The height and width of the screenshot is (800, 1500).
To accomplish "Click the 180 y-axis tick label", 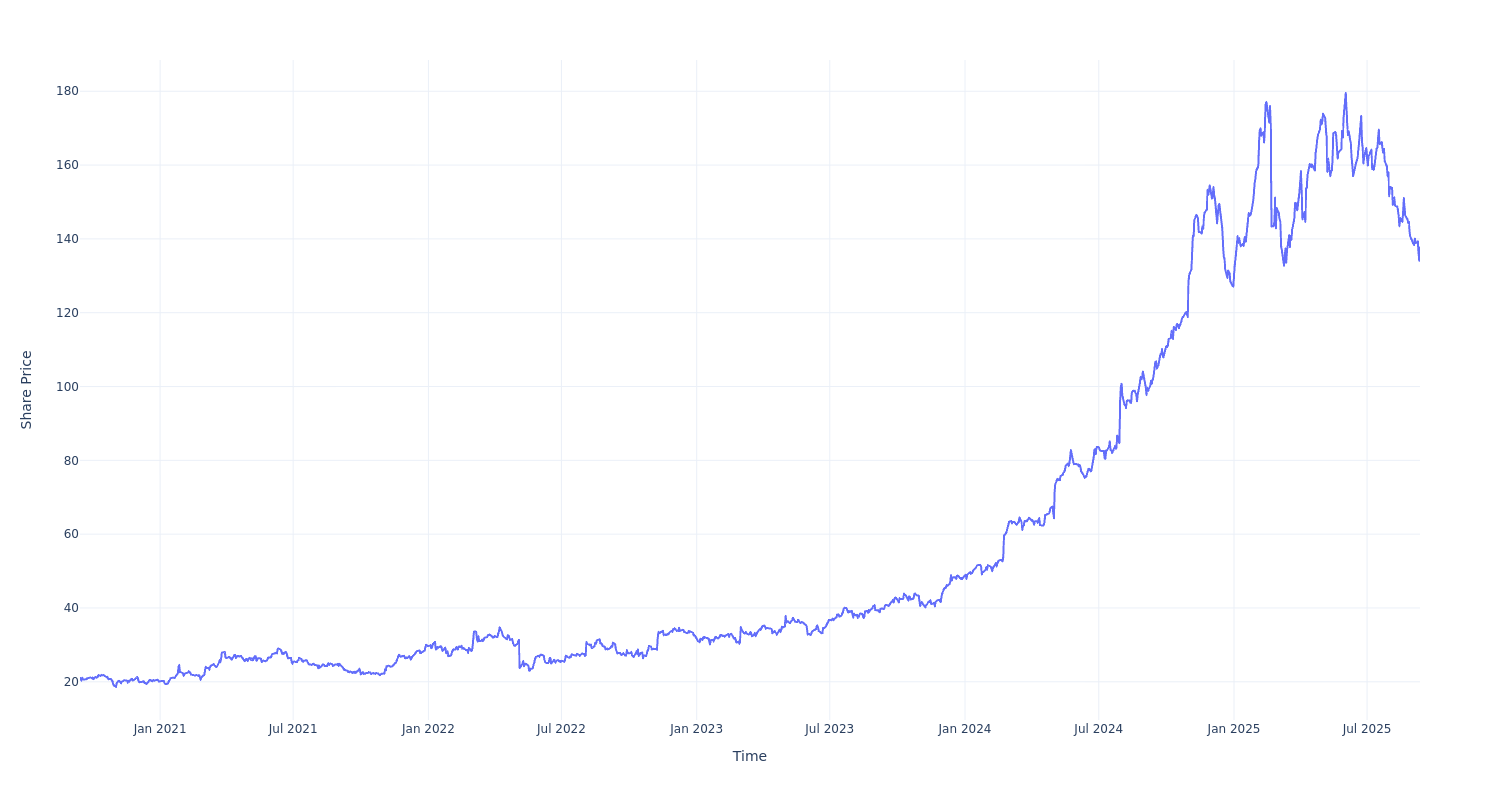I will tap(67, 91).
